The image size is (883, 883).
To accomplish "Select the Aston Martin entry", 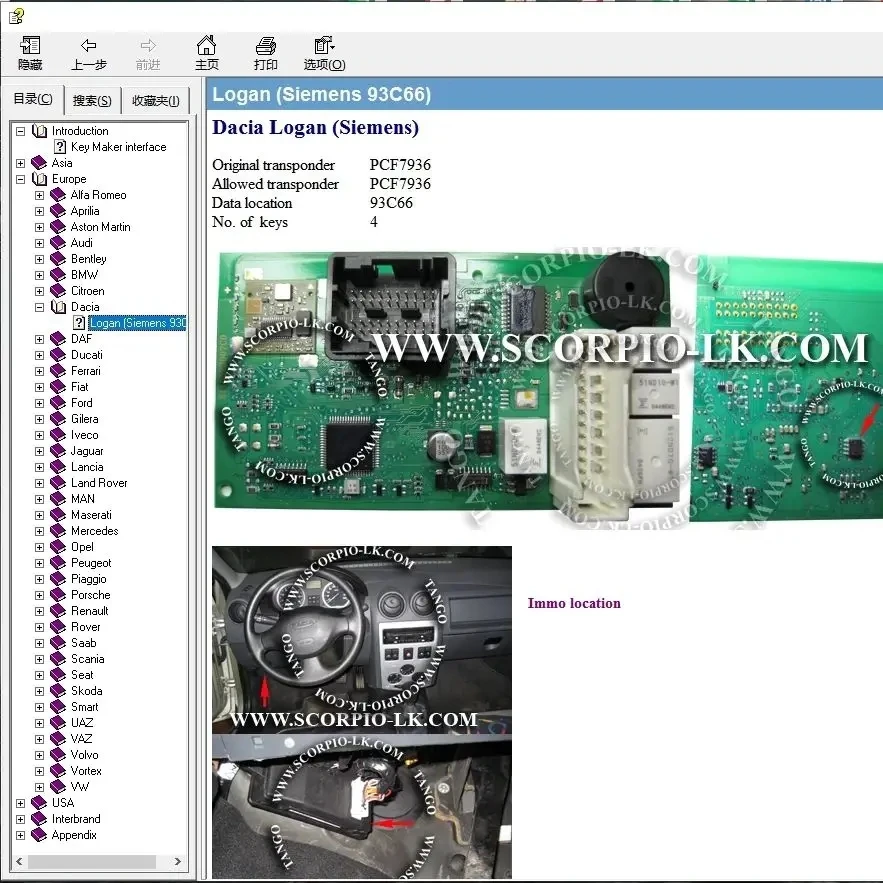I will click(x=100, y=227).
